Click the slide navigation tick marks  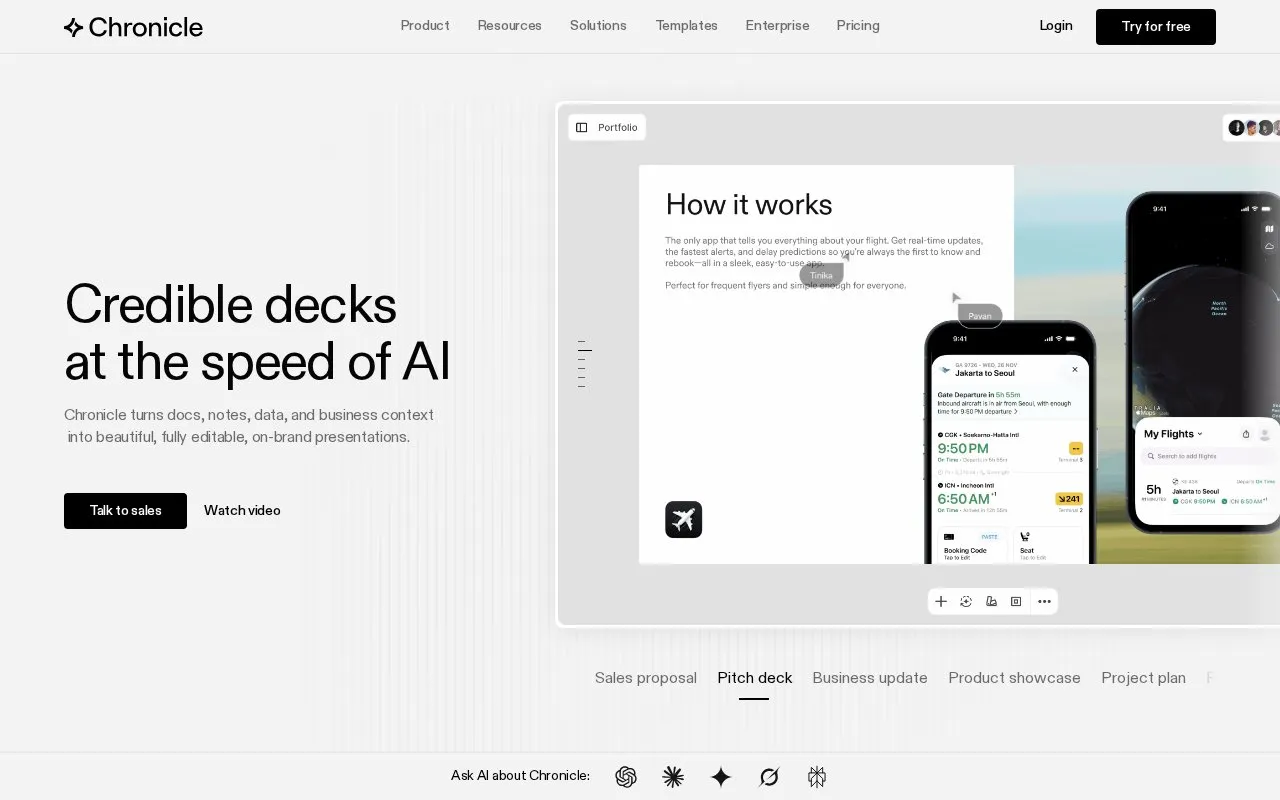[x=584, y=364]
